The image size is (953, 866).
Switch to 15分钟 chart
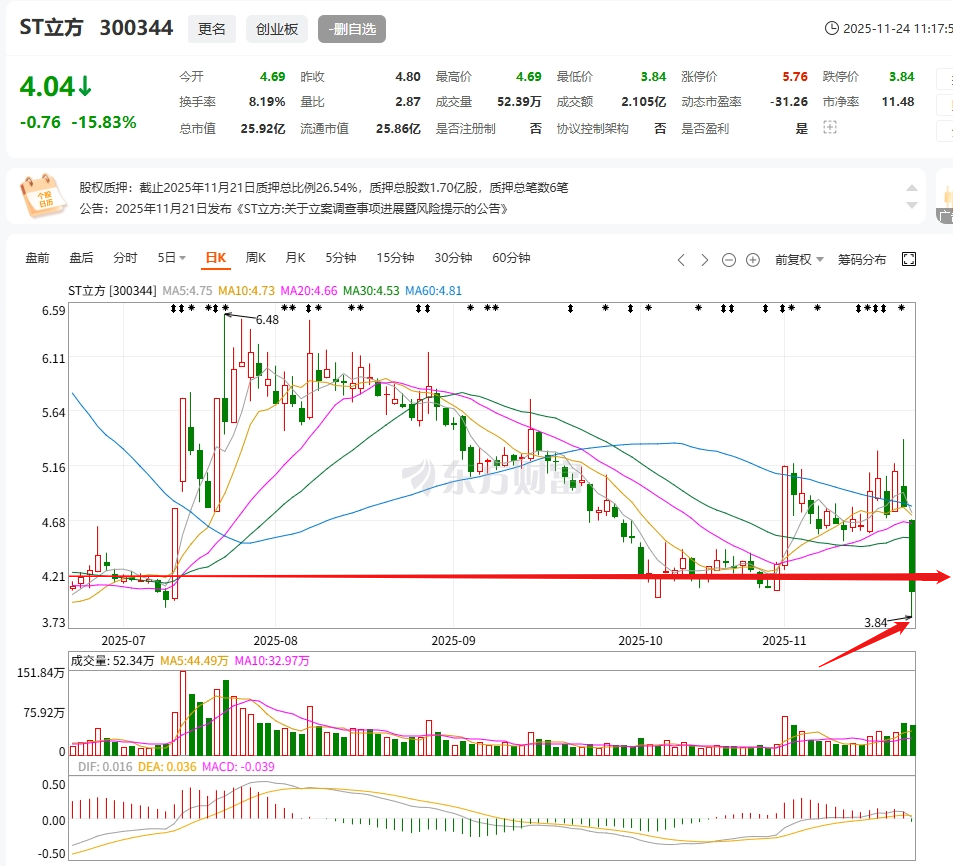click(395, 258)
